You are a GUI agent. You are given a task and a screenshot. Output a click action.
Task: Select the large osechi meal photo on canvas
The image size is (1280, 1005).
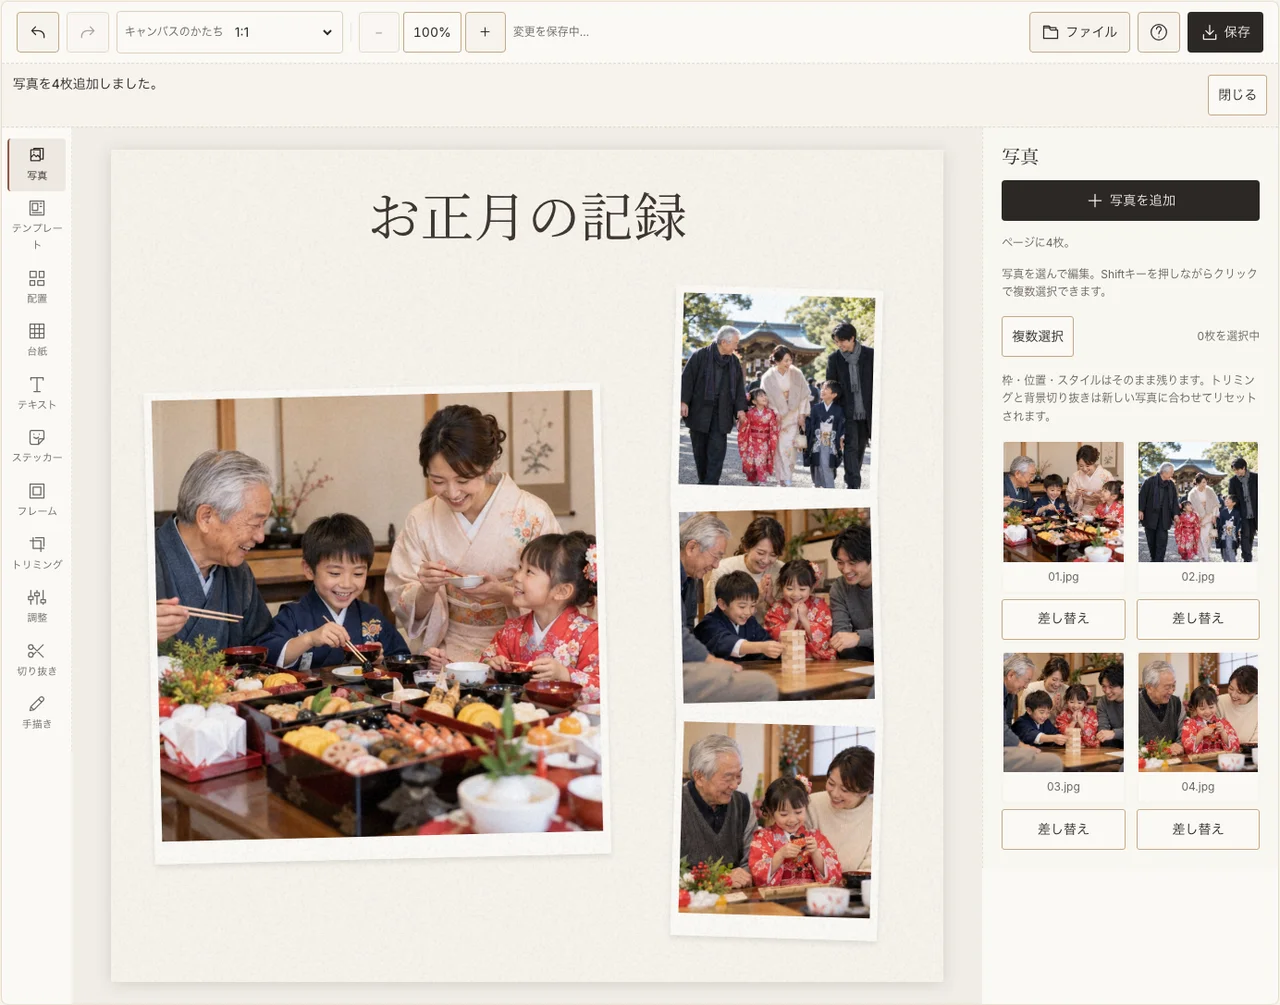(378, 625)
